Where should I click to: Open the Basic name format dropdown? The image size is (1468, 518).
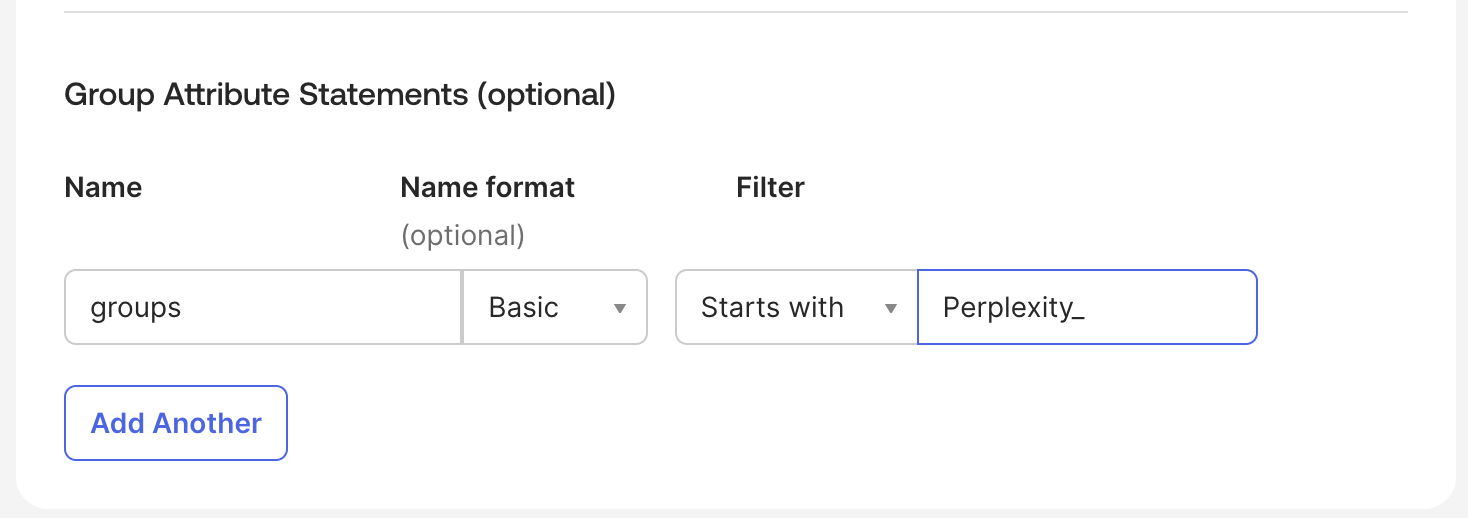click(x=555, y=307)
